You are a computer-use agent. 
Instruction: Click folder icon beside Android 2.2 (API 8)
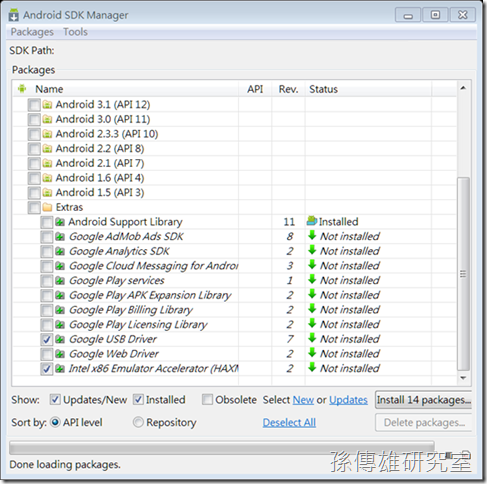47,149
